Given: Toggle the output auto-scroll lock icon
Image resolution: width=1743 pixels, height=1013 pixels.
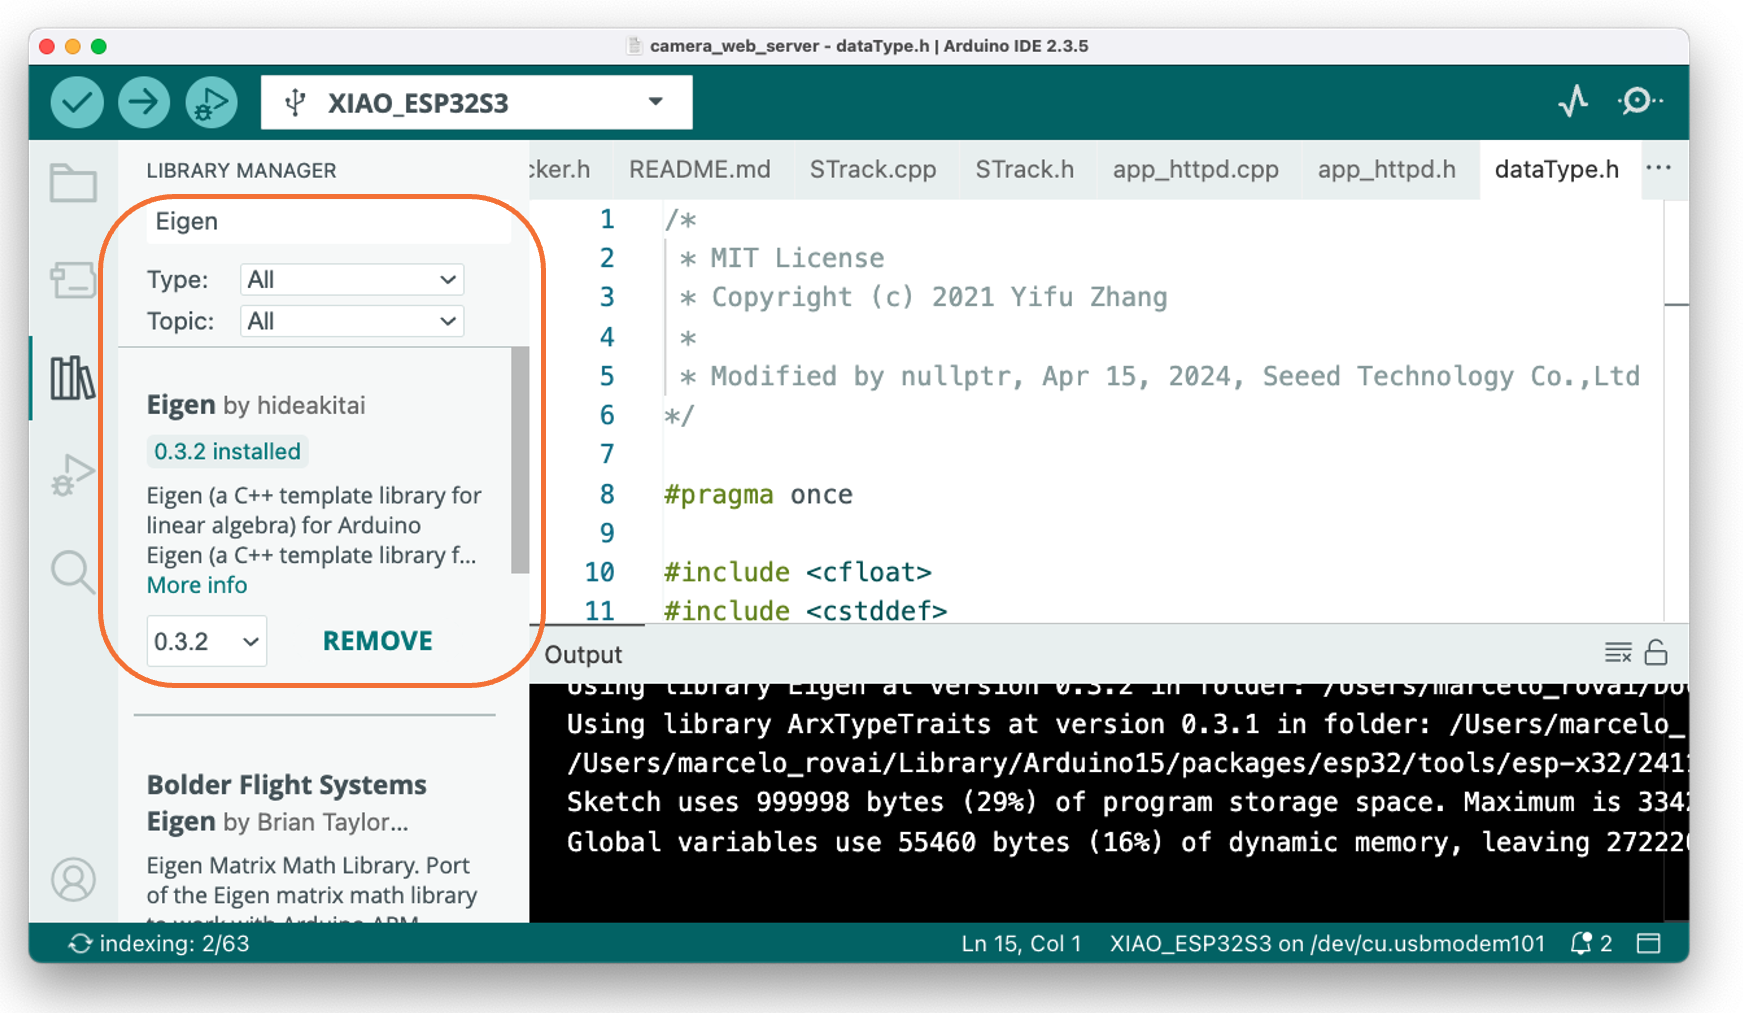Looking at the screenshot, I should point(1656,653).
